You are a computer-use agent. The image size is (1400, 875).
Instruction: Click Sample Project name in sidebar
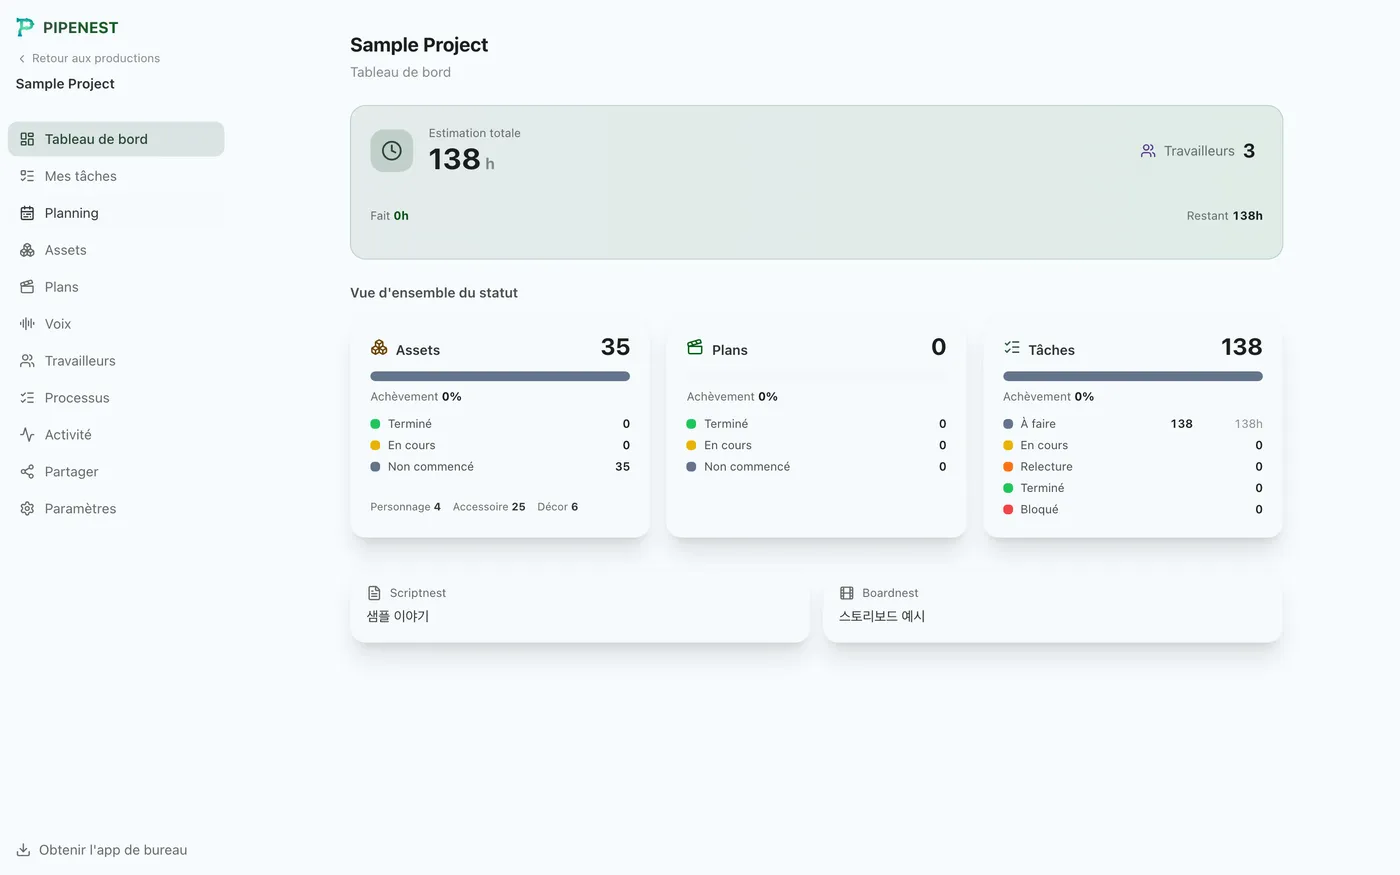[65, 84]
